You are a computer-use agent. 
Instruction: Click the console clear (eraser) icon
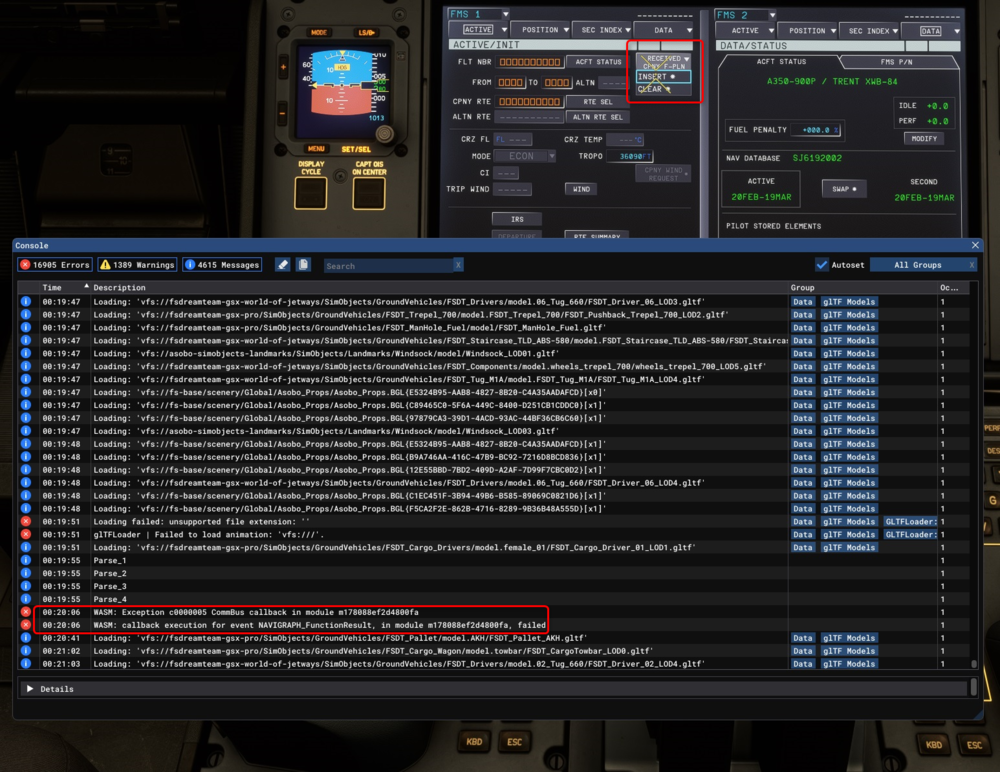(x=282, y=265)
